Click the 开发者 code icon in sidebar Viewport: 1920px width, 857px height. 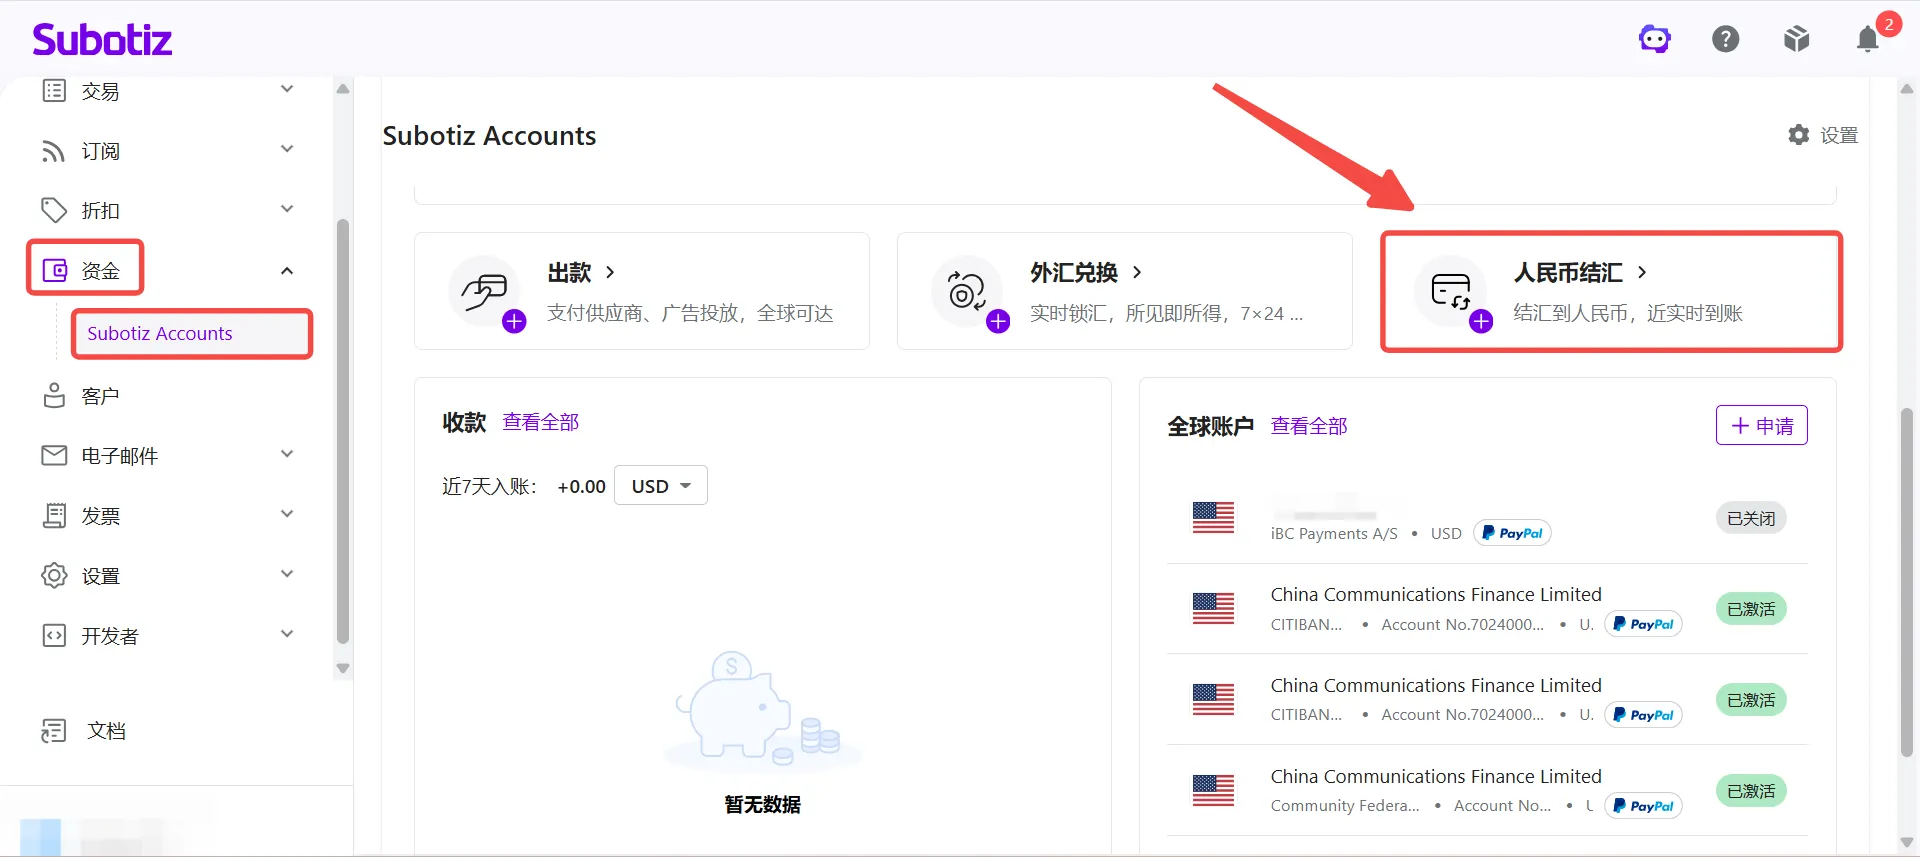pos(54,636)
